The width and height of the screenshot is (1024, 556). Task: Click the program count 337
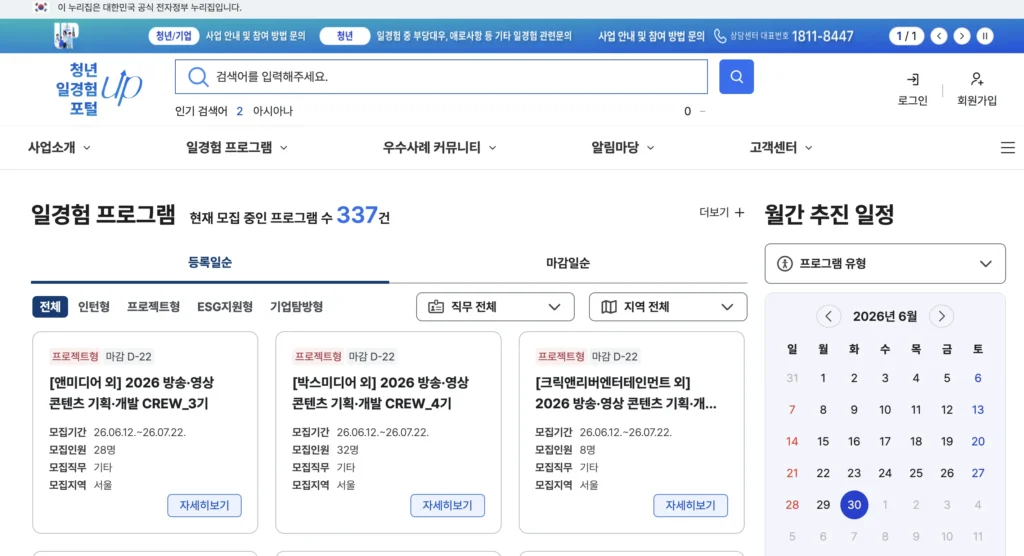tap(357, 215)
